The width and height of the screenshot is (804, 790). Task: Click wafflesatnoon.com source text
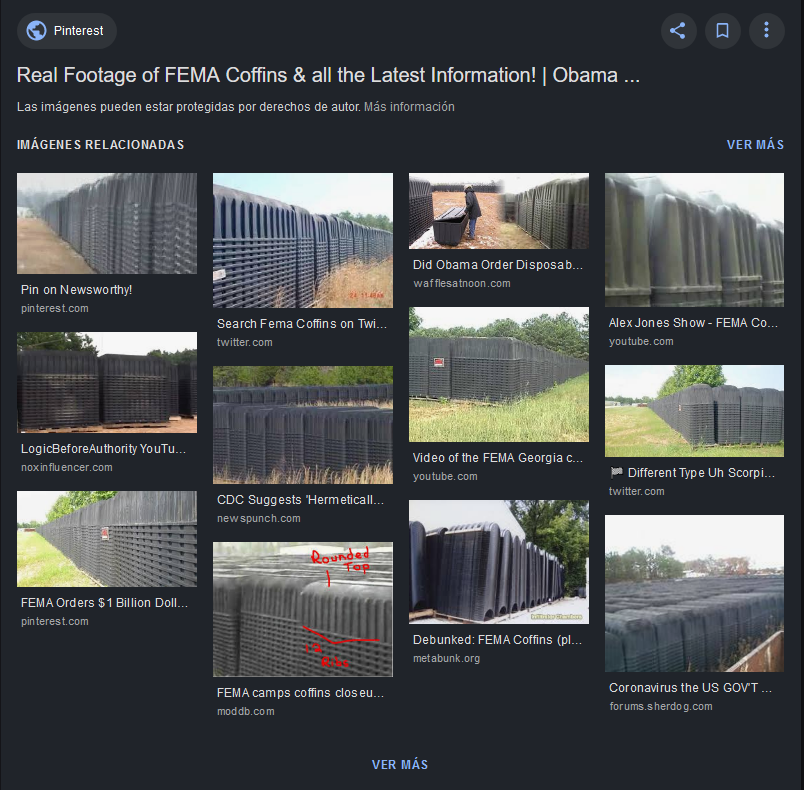[x=462, y=283]
